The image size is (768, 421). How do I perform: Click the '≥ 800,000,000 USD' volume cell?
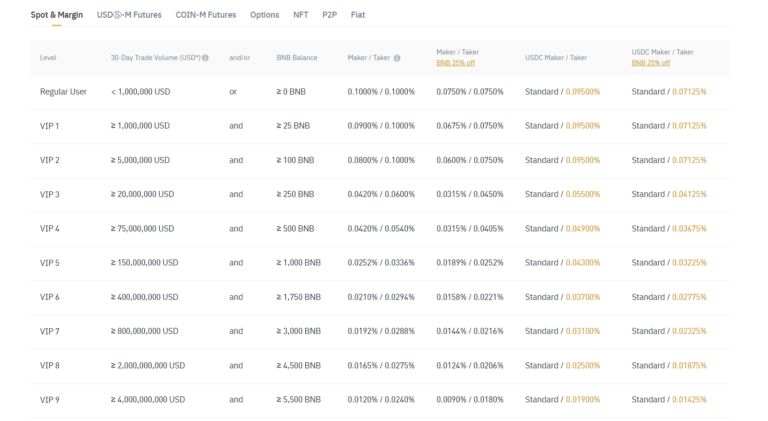click(x=144, y=331)
